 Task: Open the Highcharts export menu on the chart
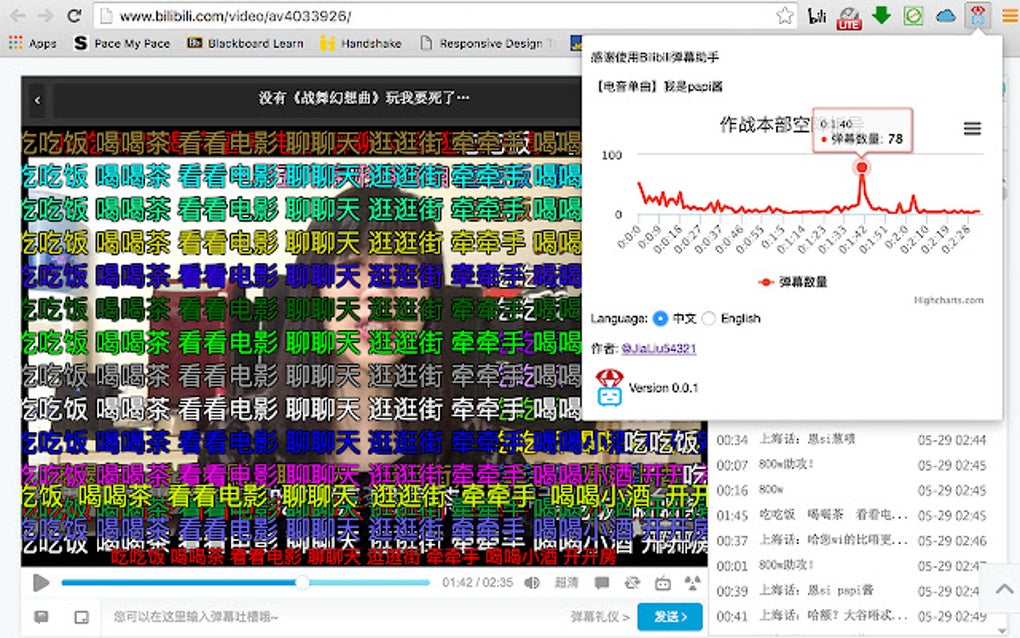(972, 128)
